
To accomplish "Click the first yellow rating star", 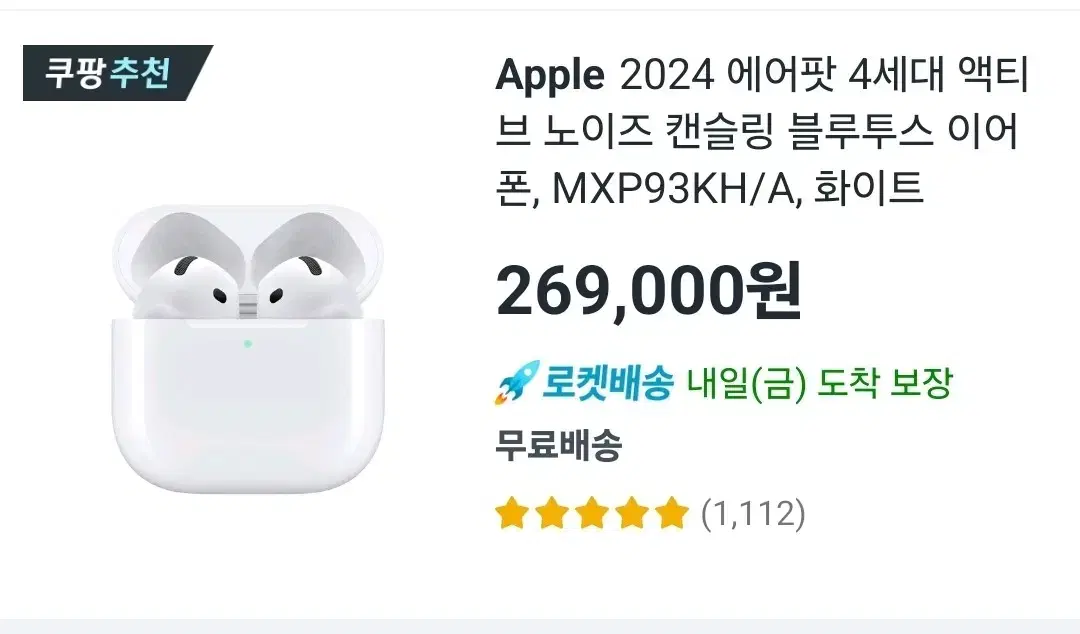I will coord(512,513).
